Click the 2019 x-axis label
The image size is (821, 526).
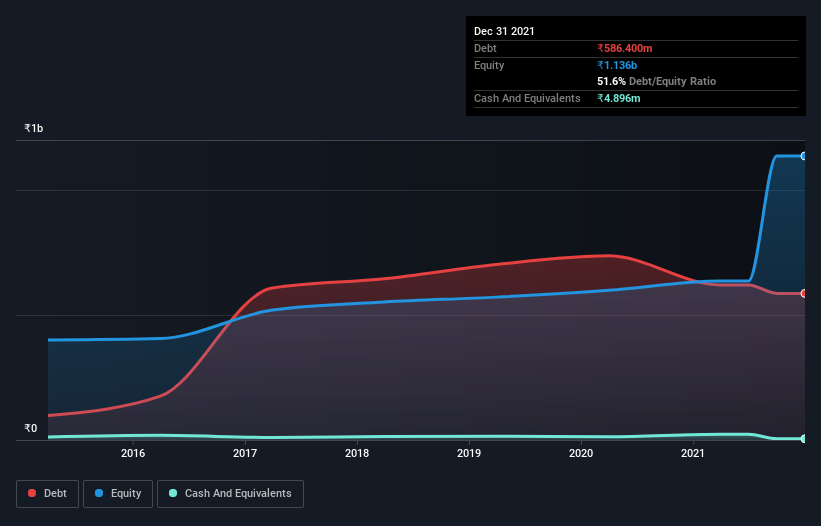pos(469,453)
